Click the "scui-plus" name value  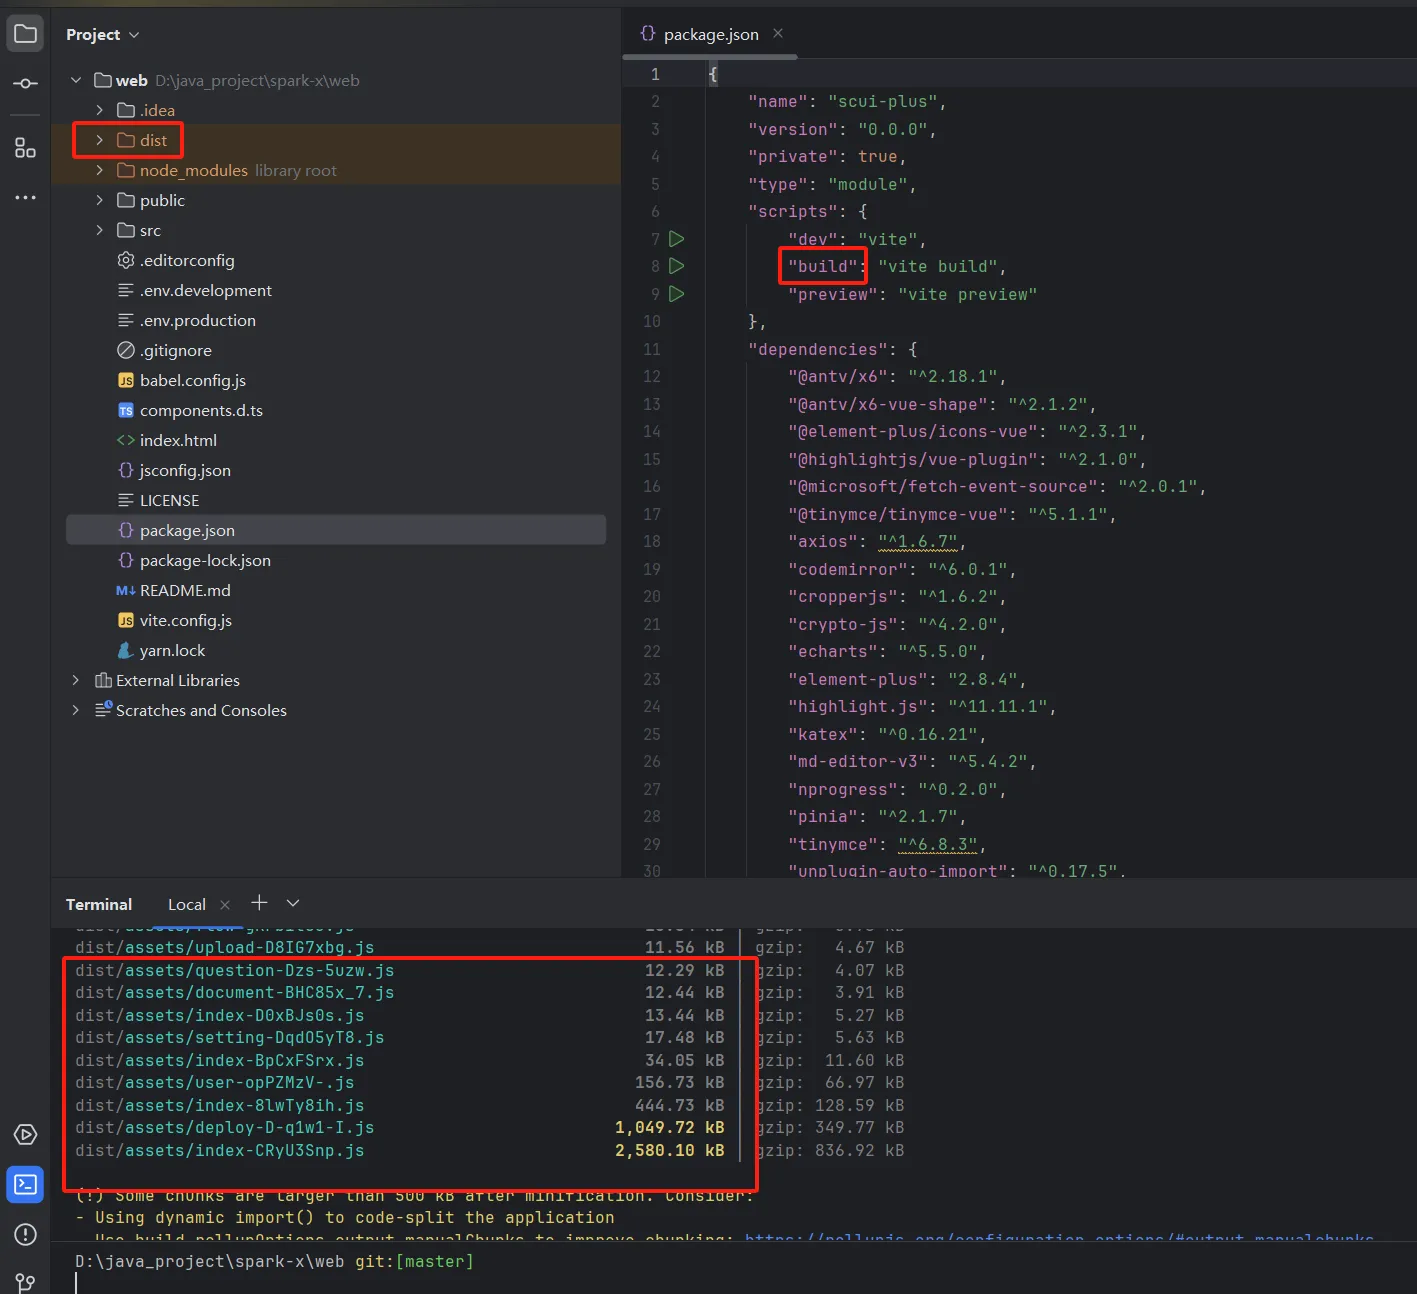pyautogui.click(x=882, y=101)
